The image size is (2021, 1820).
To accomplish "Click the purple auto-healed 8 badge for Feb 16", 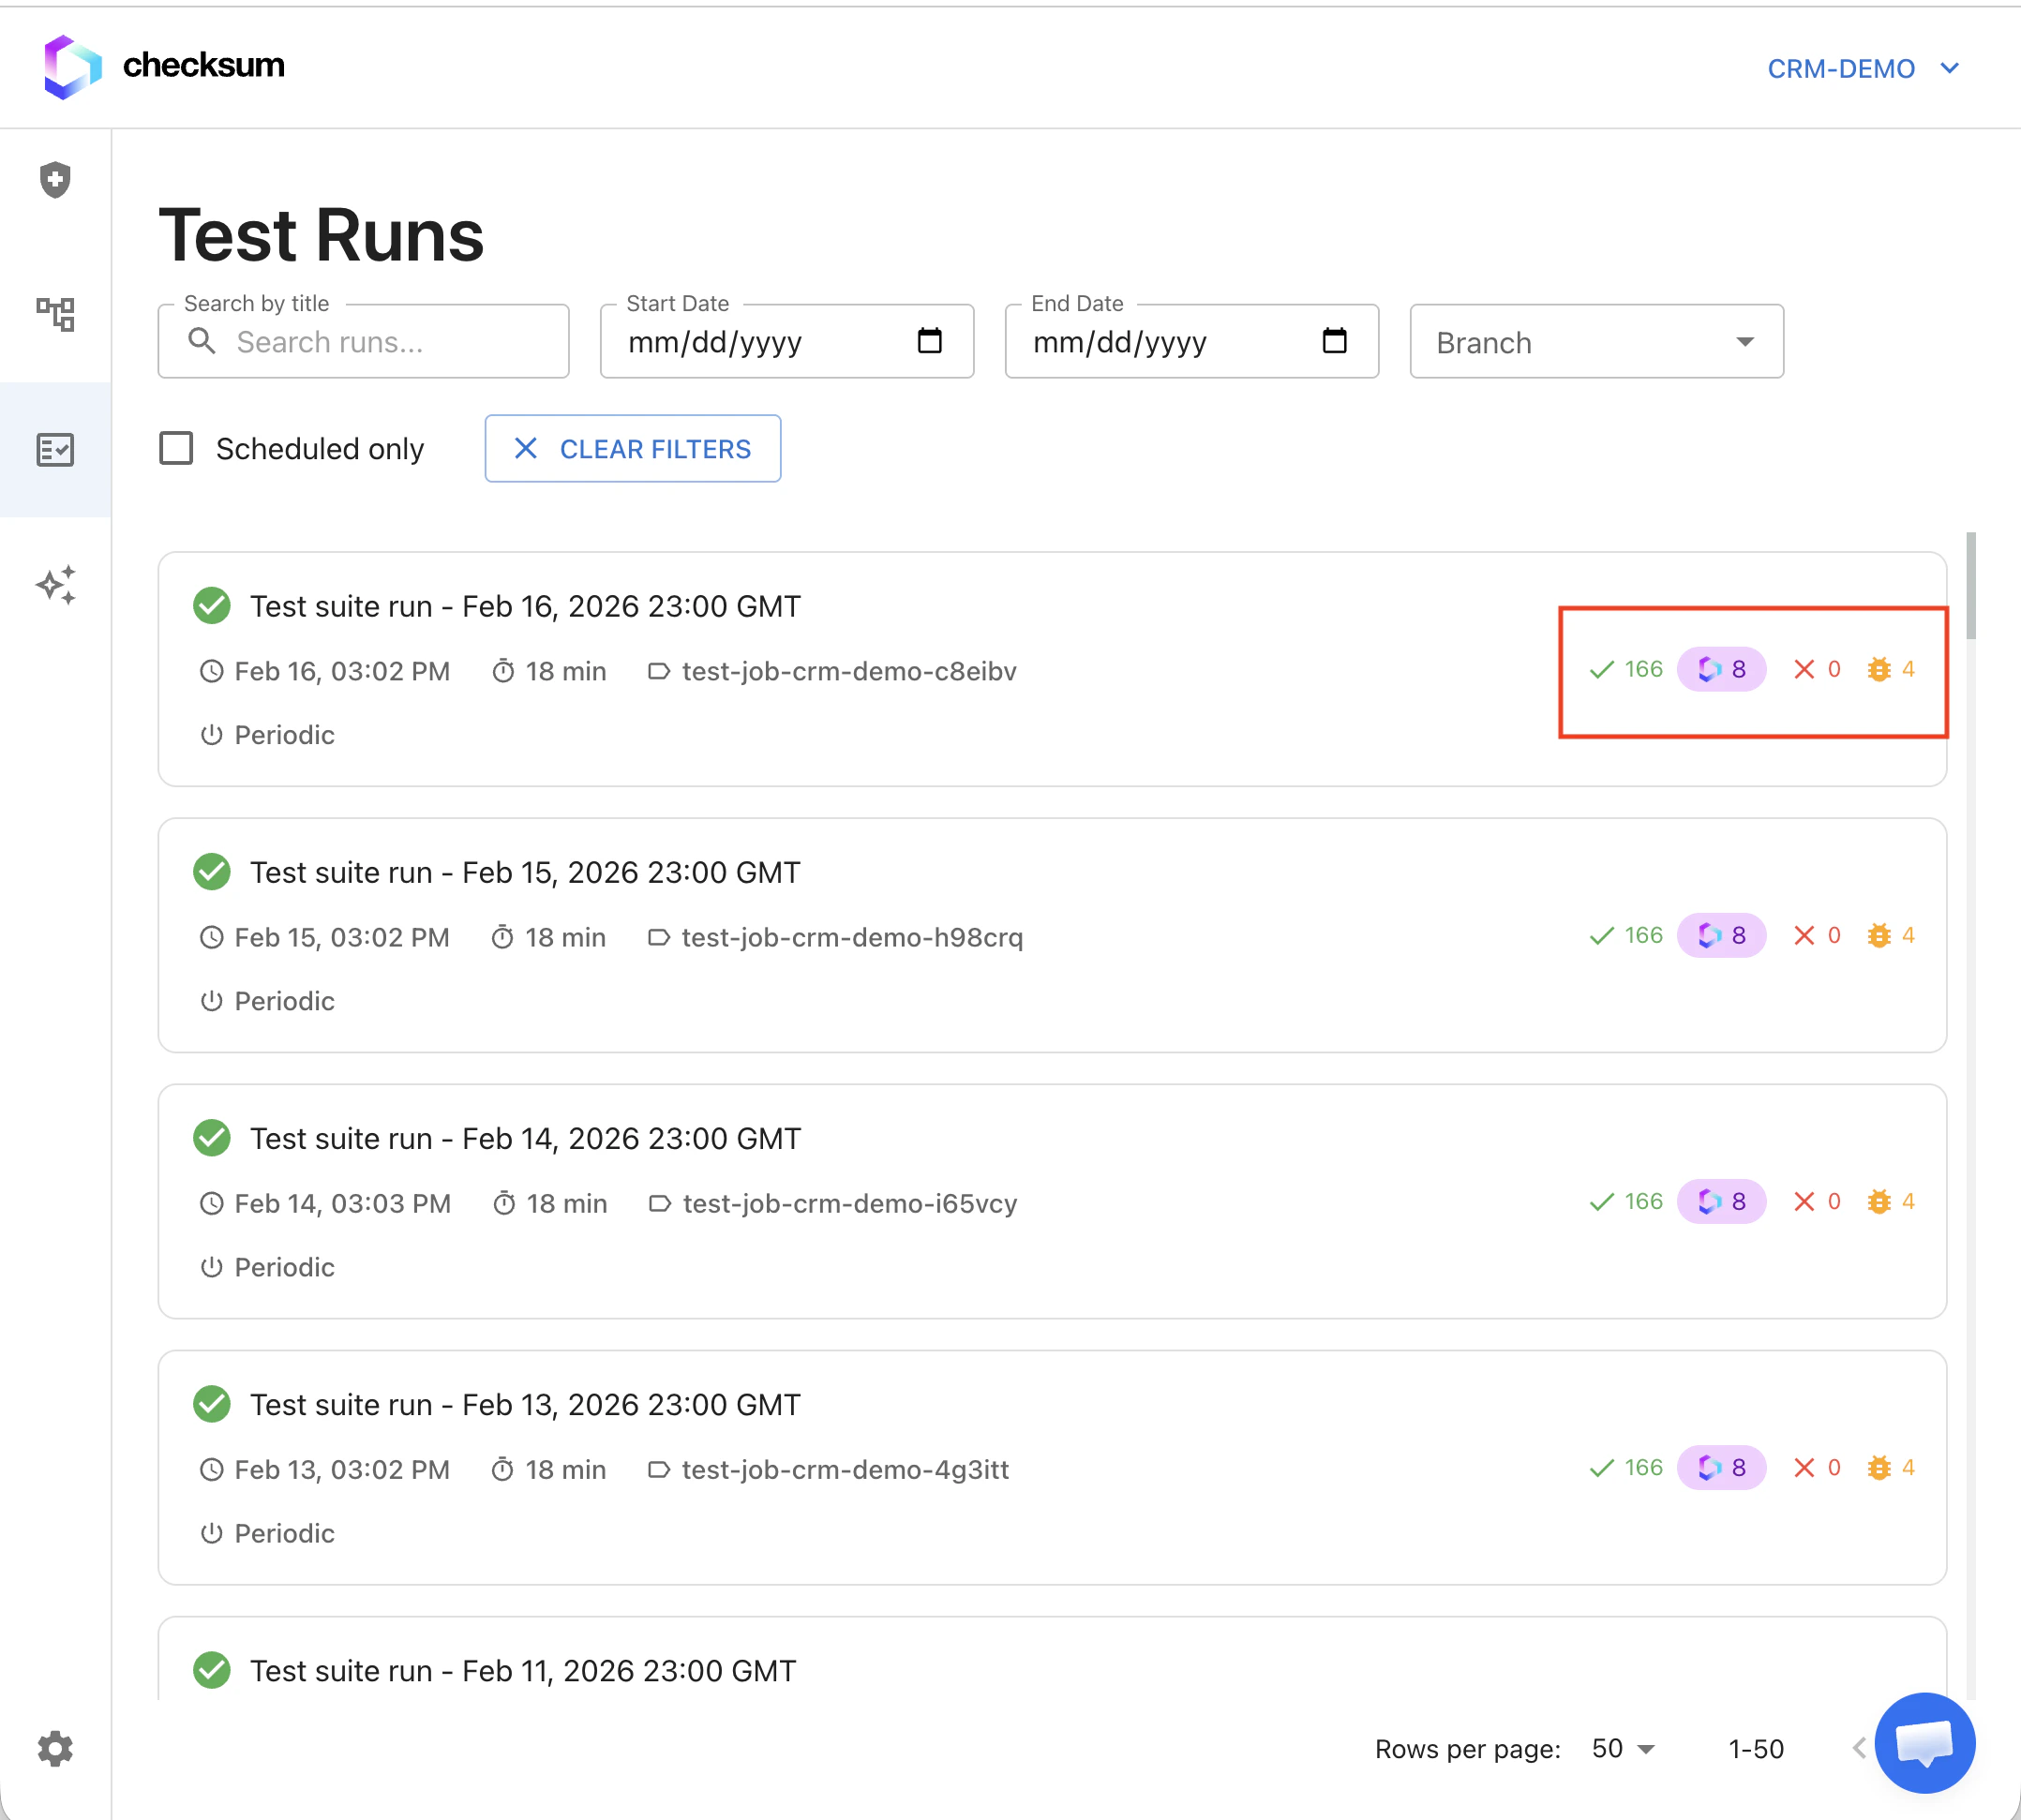I will (1721, 669).
